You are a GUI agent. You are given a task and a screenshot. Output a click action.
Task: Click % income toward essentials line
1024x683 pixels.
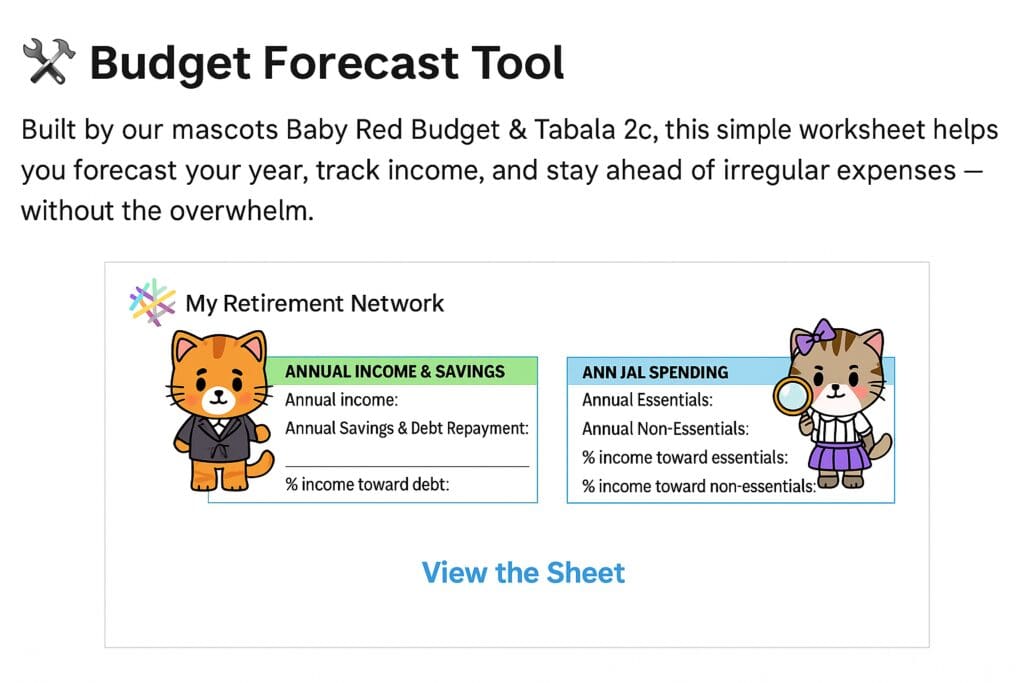point(685,457)
